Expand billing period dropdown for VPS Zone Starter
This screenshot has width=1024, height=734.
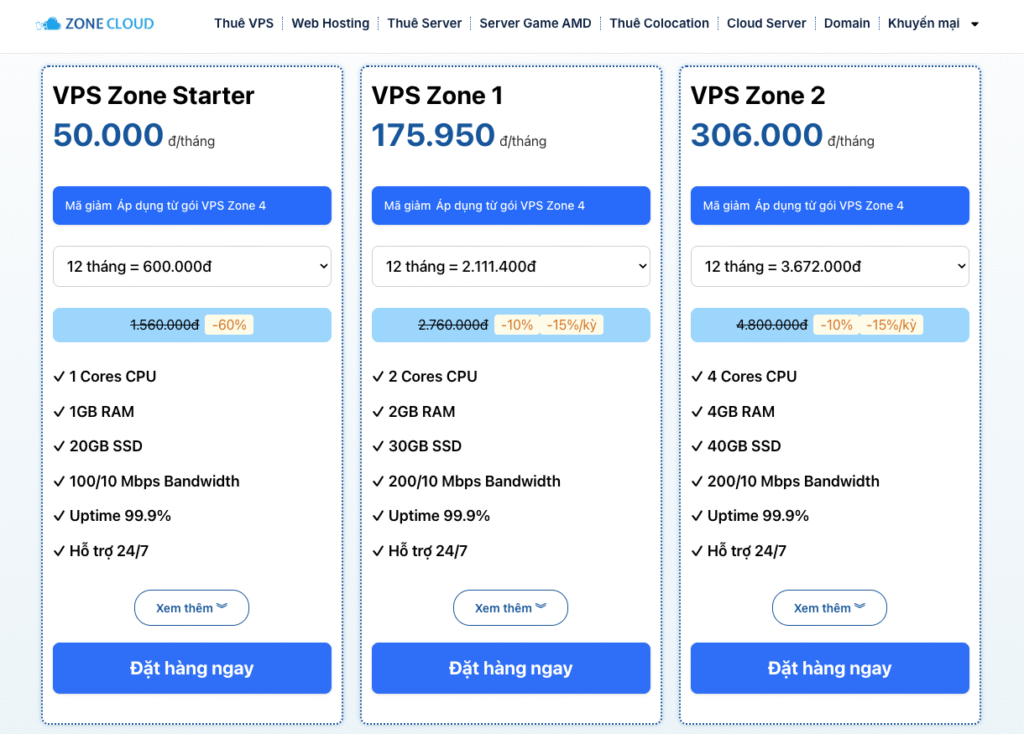point(191,267)
